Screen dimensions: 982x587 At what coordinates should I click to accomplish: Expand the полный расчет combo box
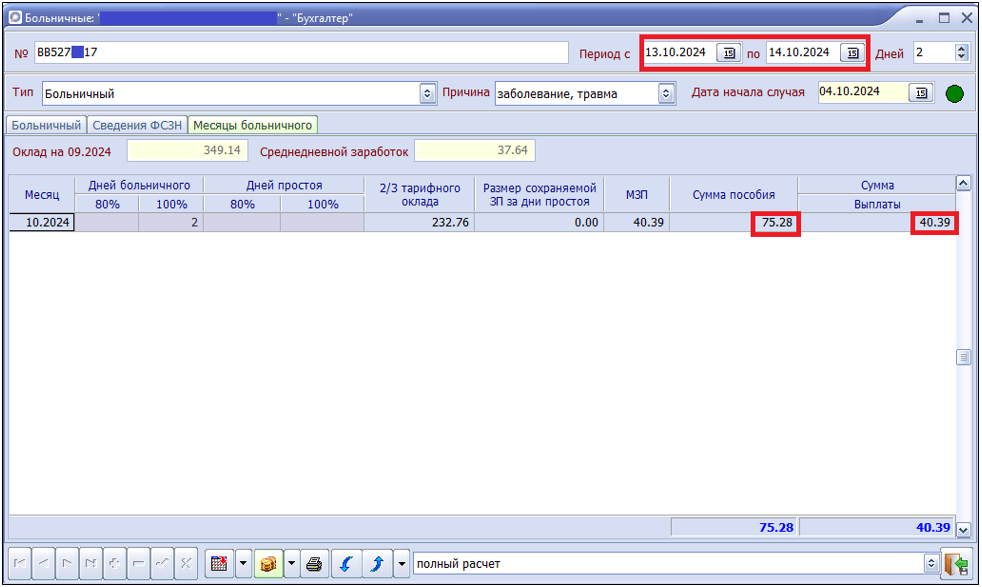(932, 564)
